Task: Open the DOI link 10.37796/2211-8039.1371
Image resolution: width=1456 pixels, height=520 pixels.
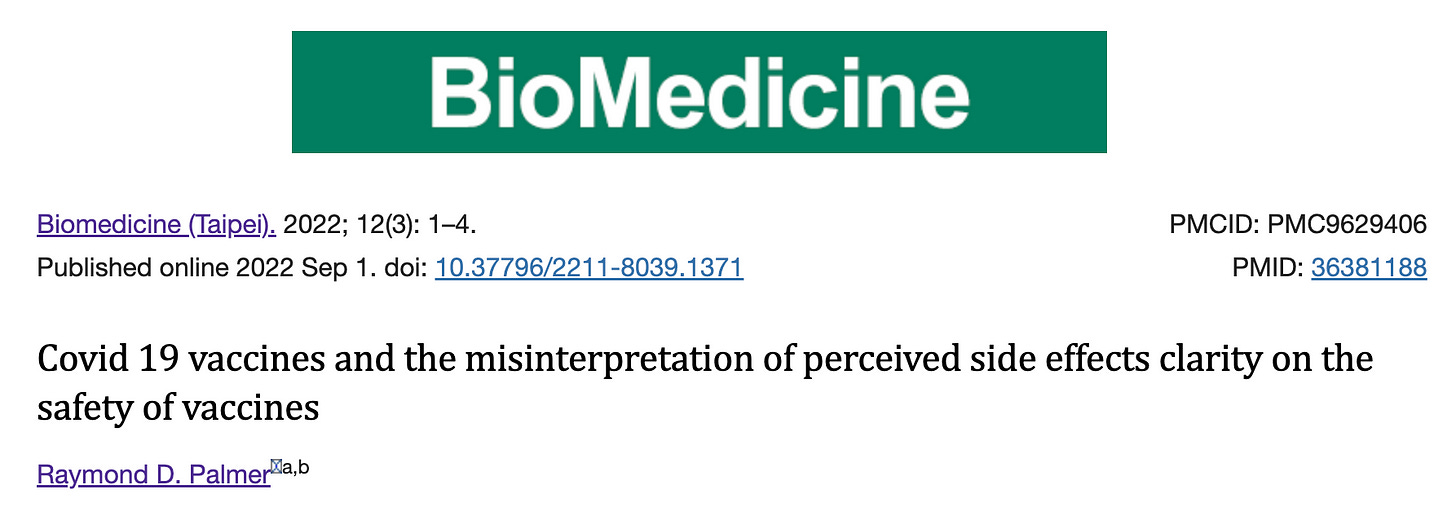Action: pos(589,268)
